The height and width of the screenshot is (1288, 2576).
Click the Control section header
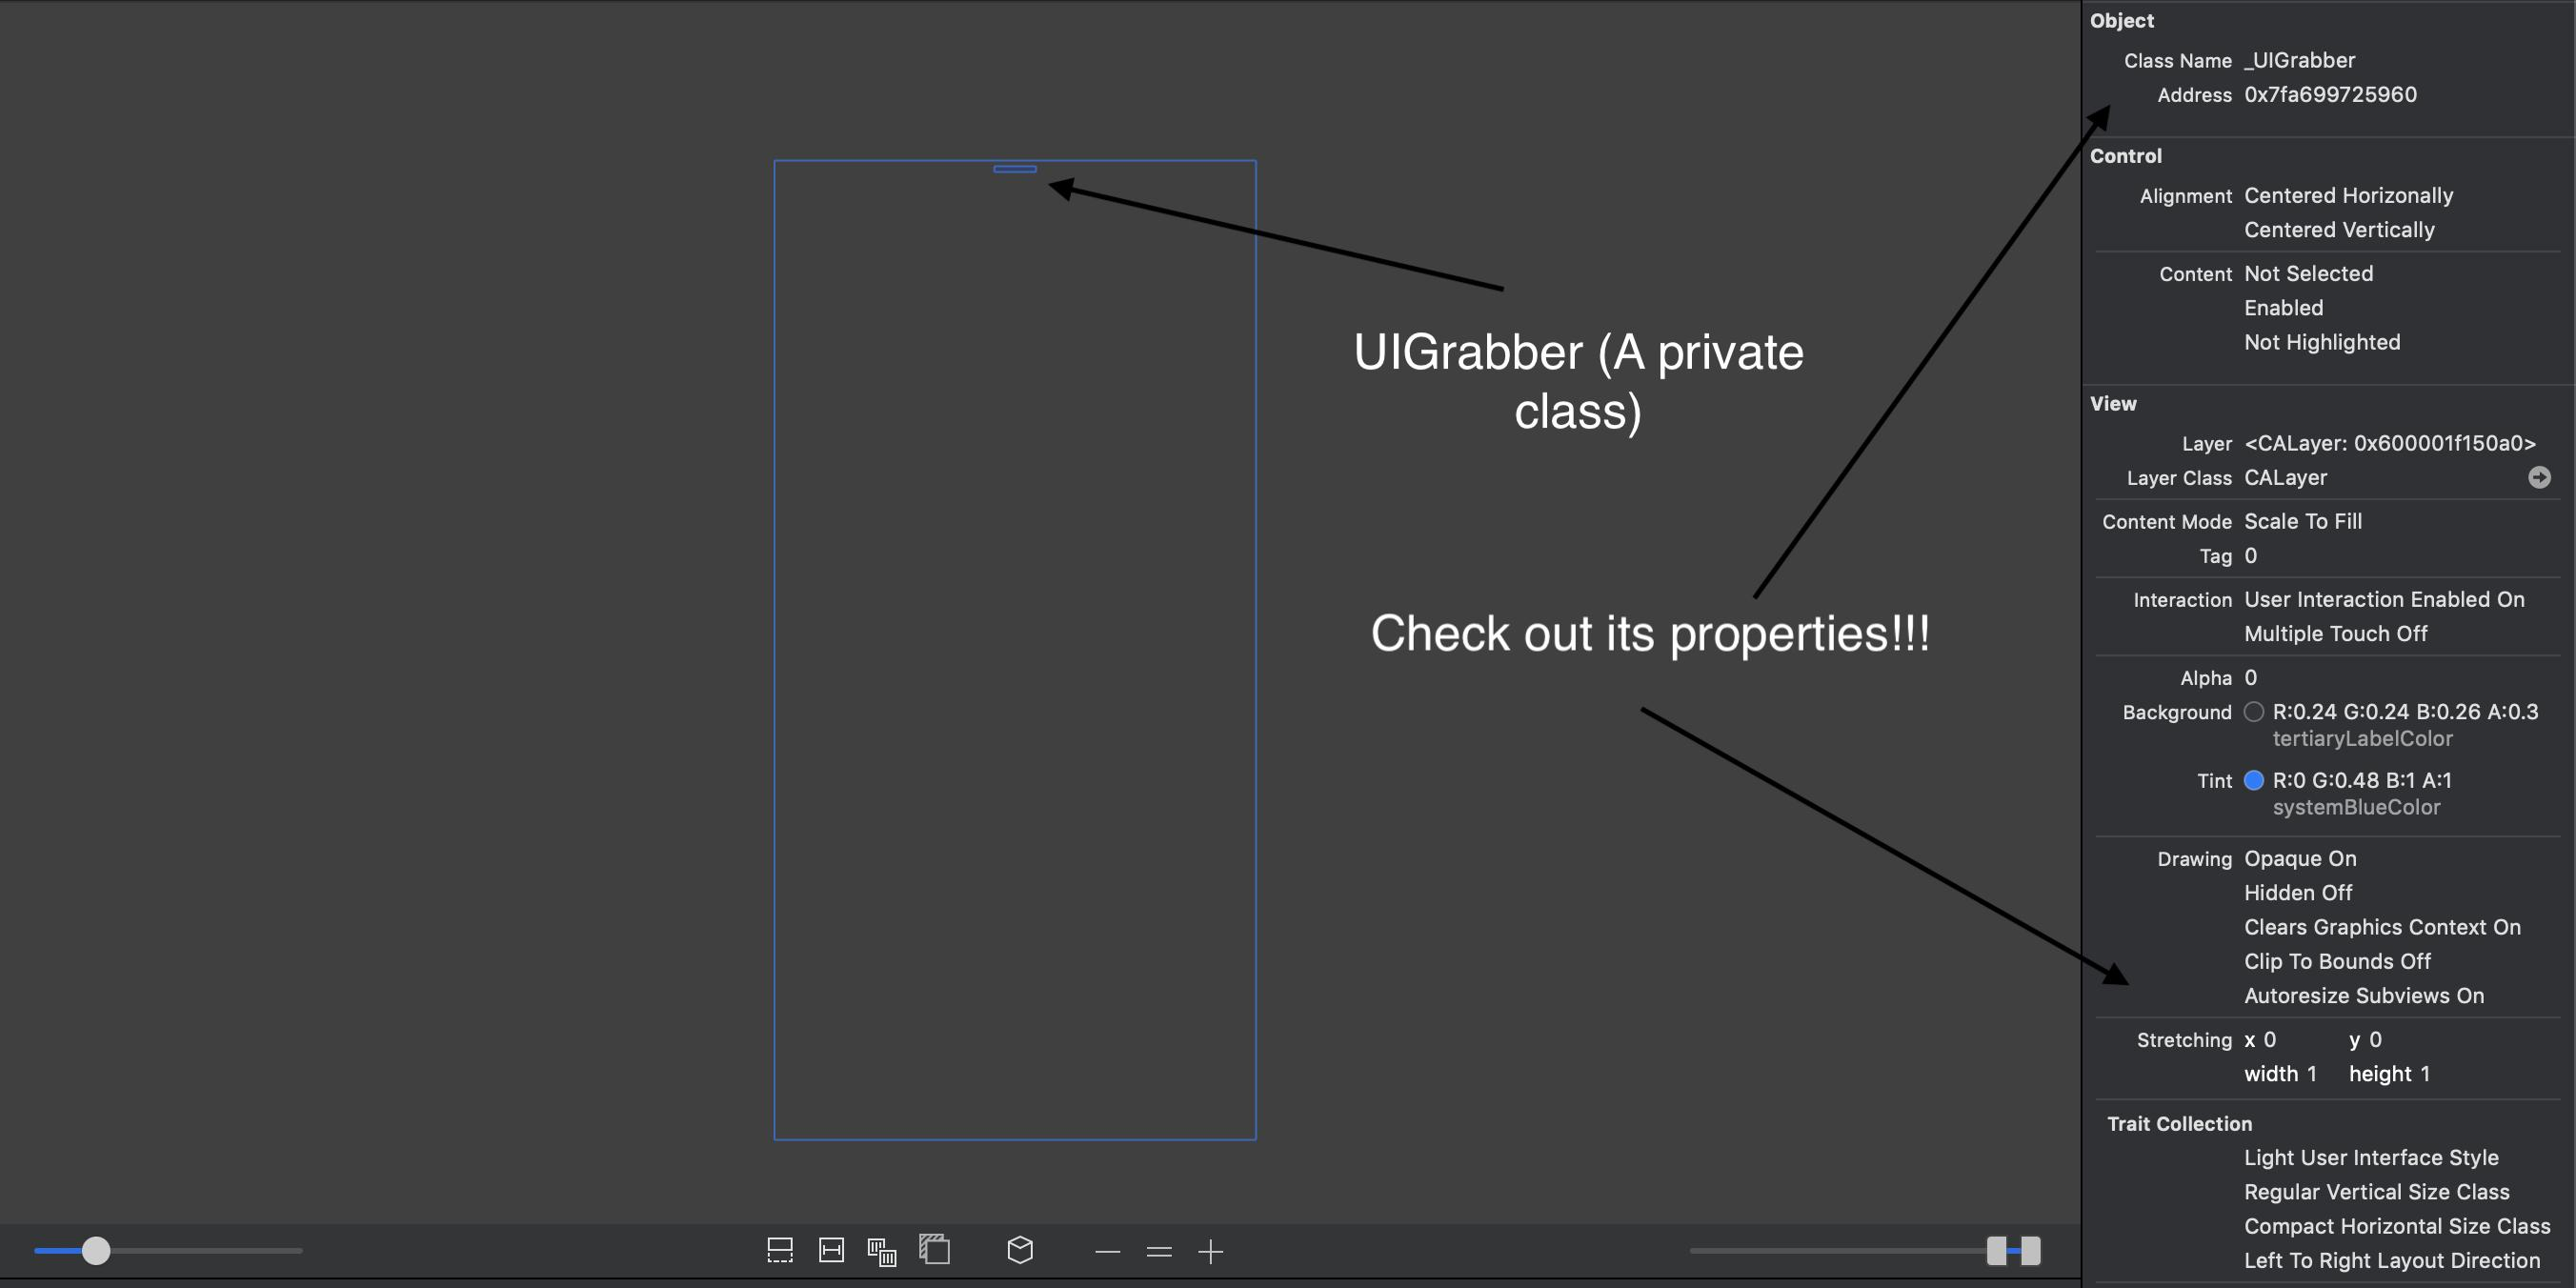pyautogui.click(x=2125, y=156)
